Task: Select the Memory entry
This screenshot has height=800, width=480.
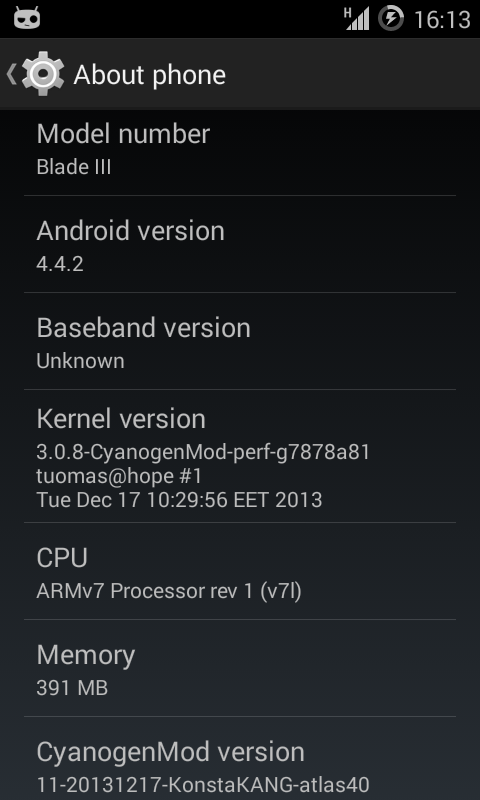Action: tap(240, 668)
